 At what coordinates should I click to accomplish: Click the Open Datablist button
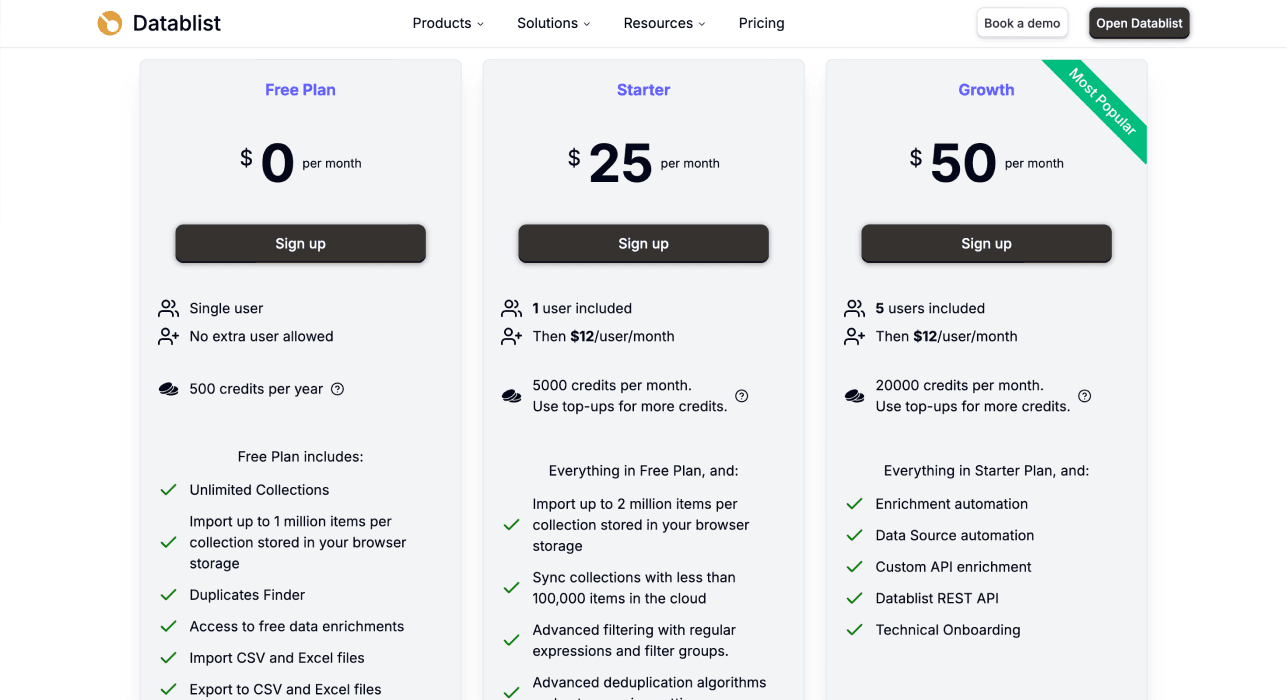tap(1139, 22)
